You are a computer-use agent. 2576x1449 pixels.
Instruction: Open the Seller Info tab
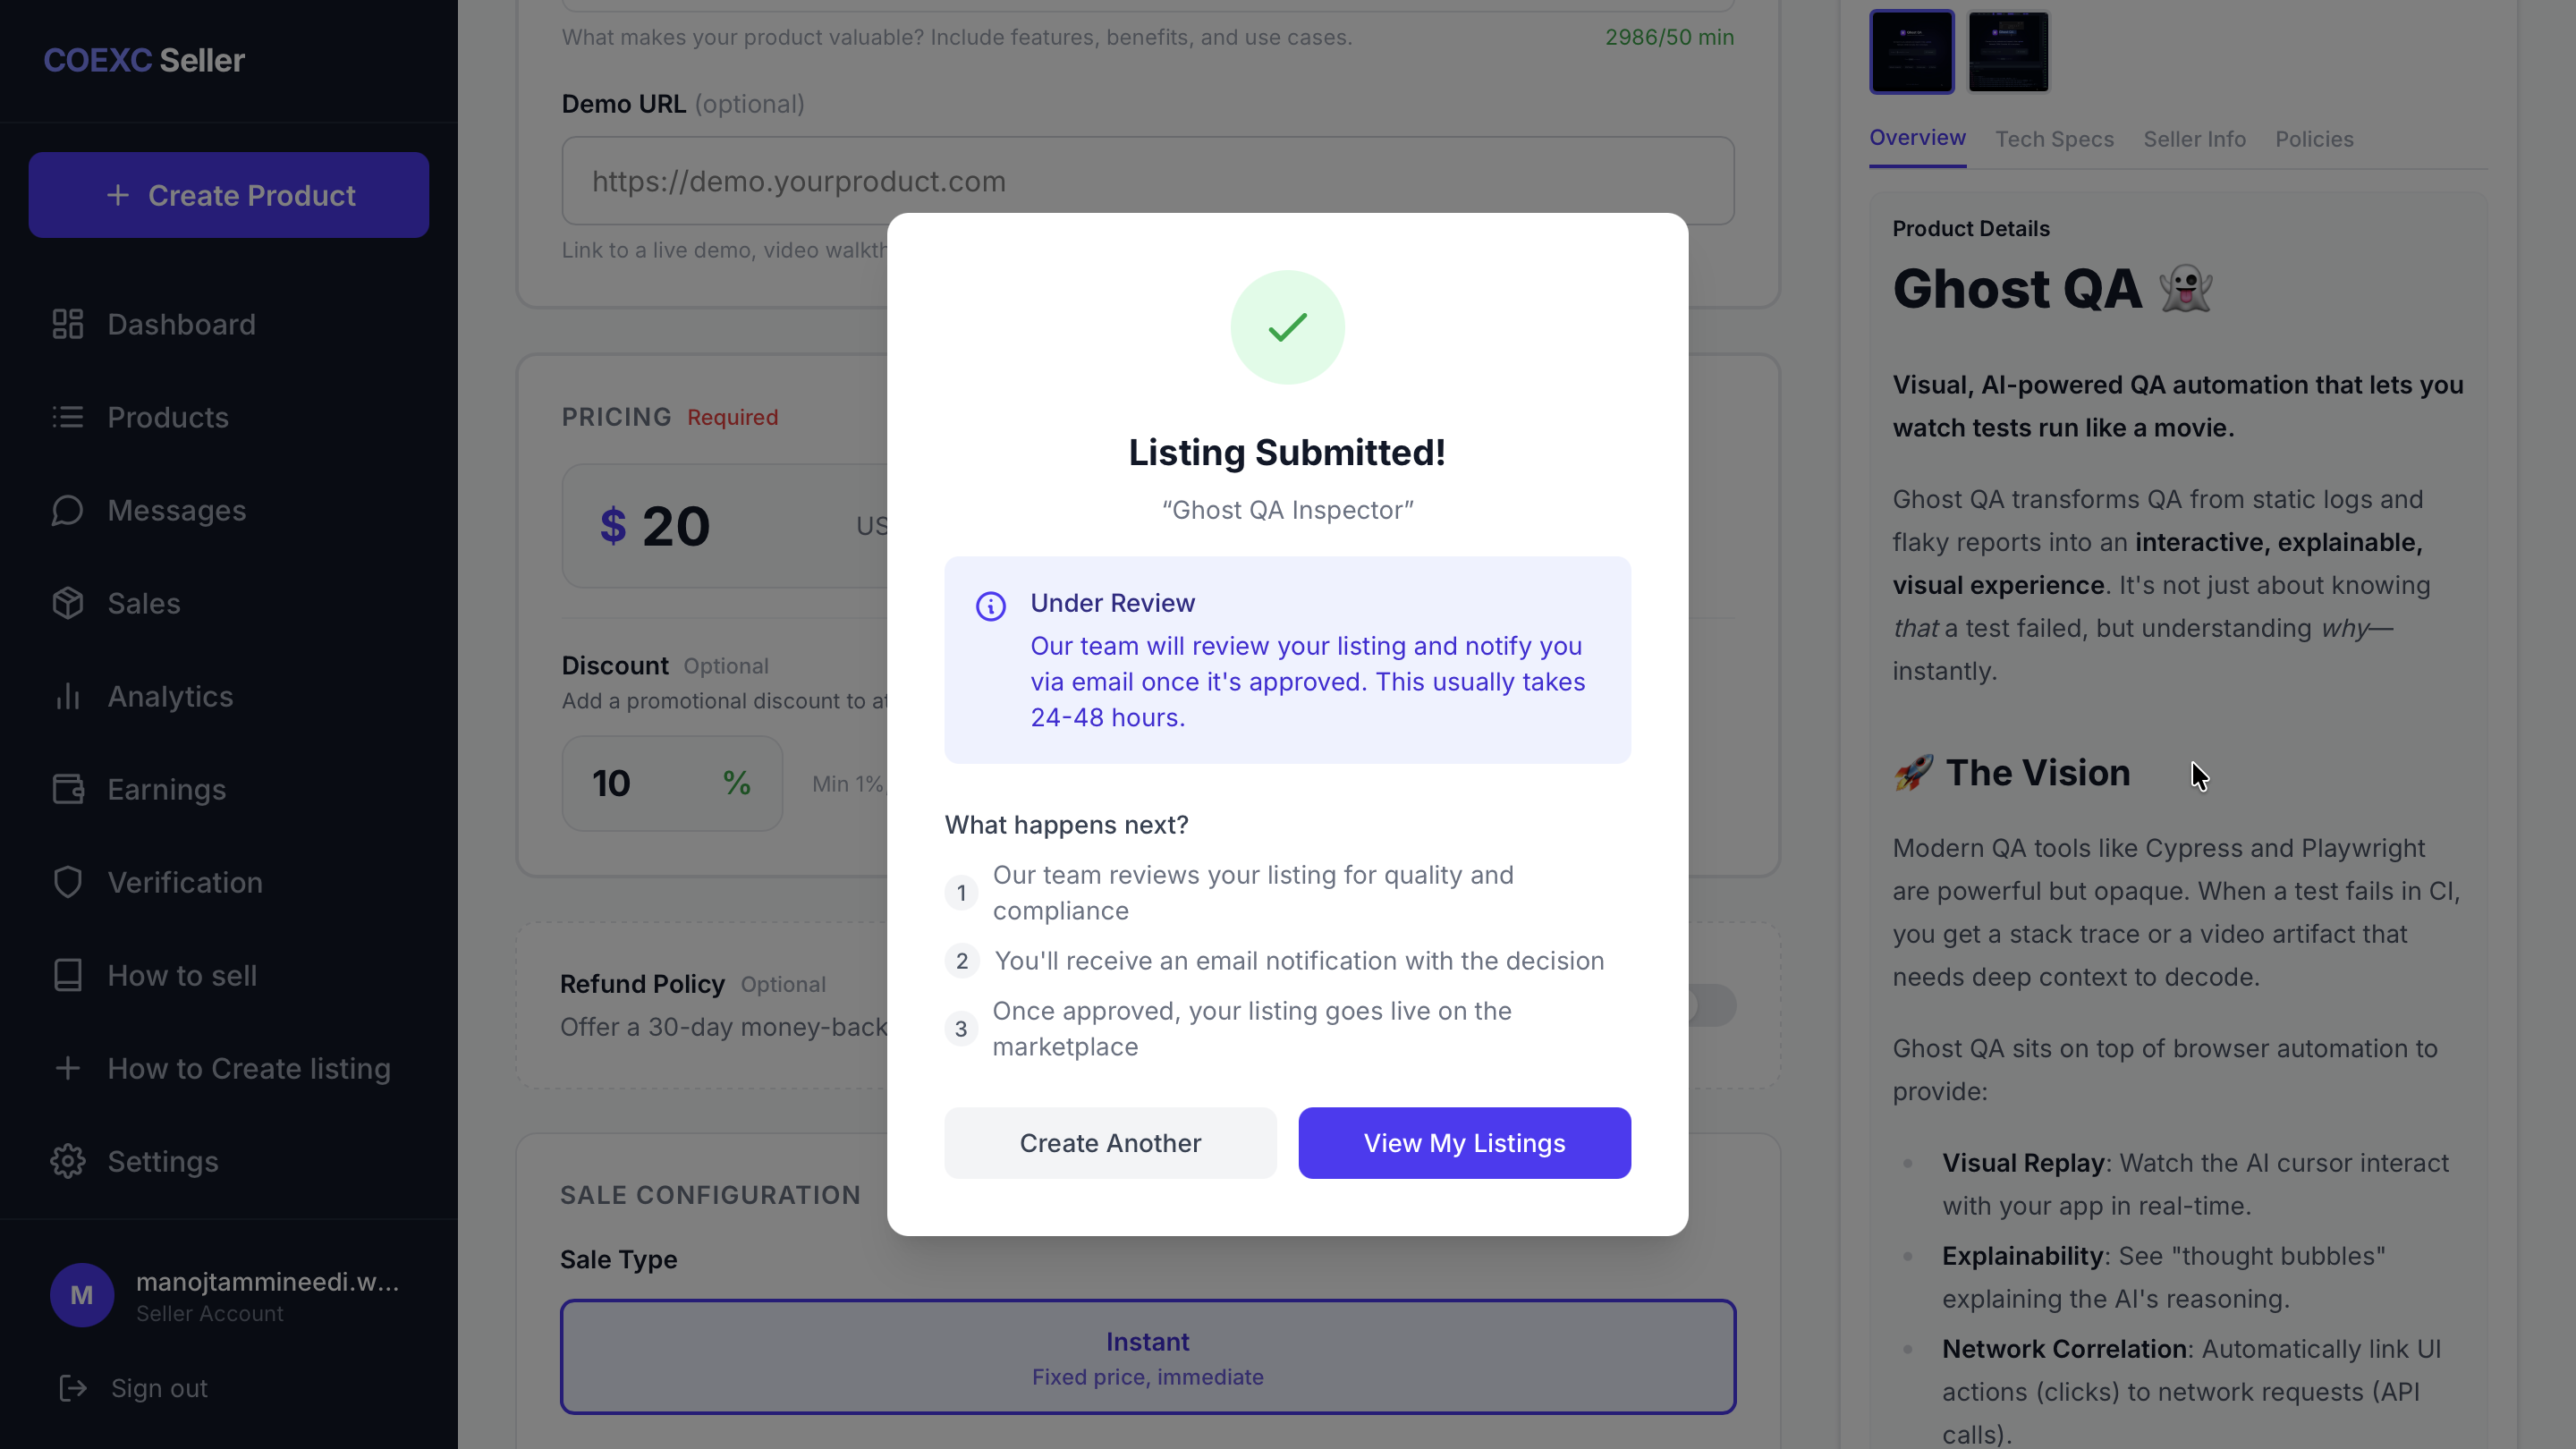point(2194,139)
